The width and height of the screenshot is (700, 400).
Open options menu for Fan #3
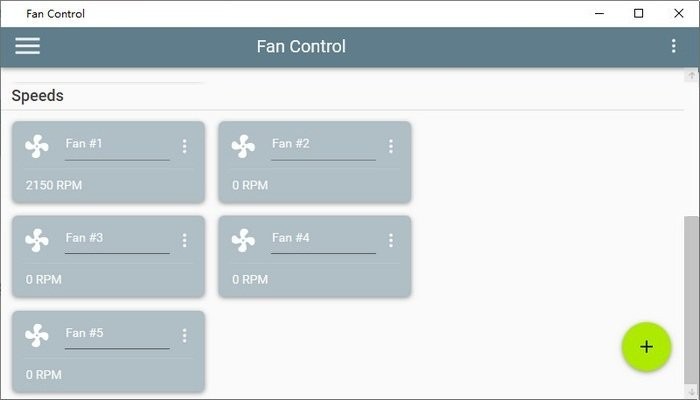click(x=184, y=241)
